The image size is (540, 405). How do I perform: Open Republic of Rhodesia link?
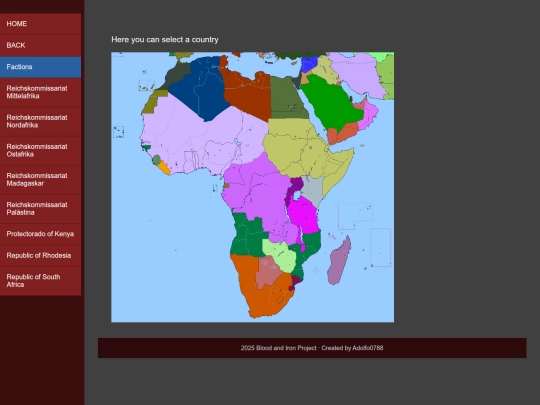pos(40,256)
